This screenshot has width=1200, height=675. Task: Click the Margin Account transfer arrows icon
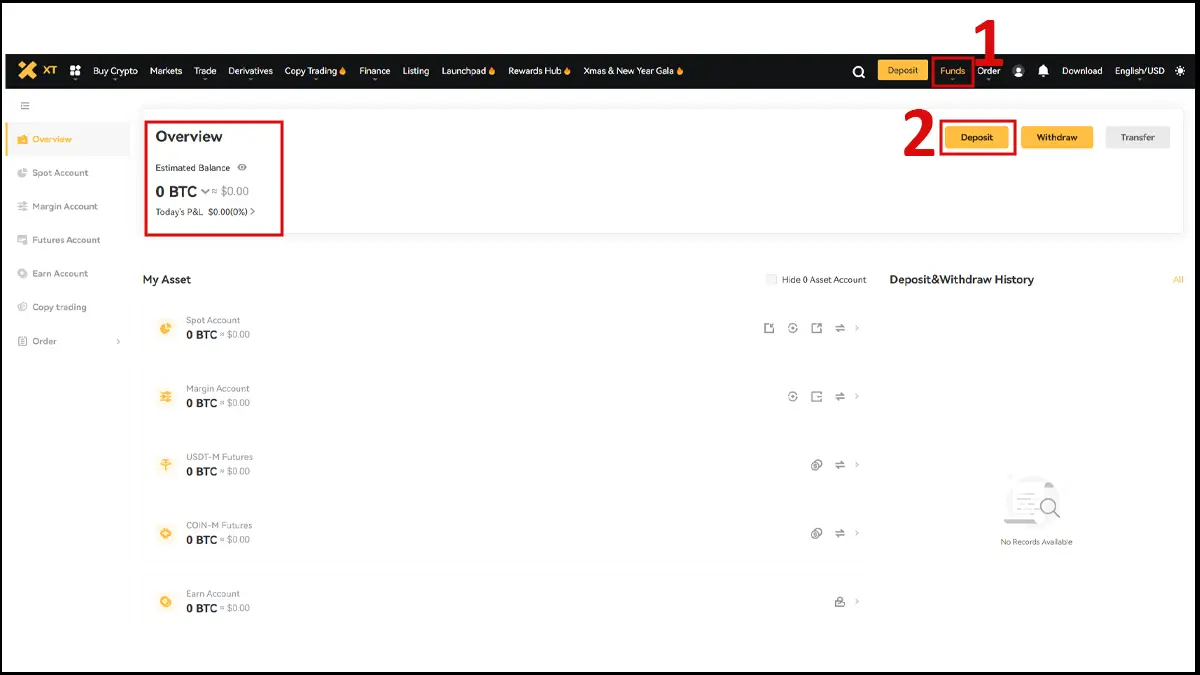840,397
